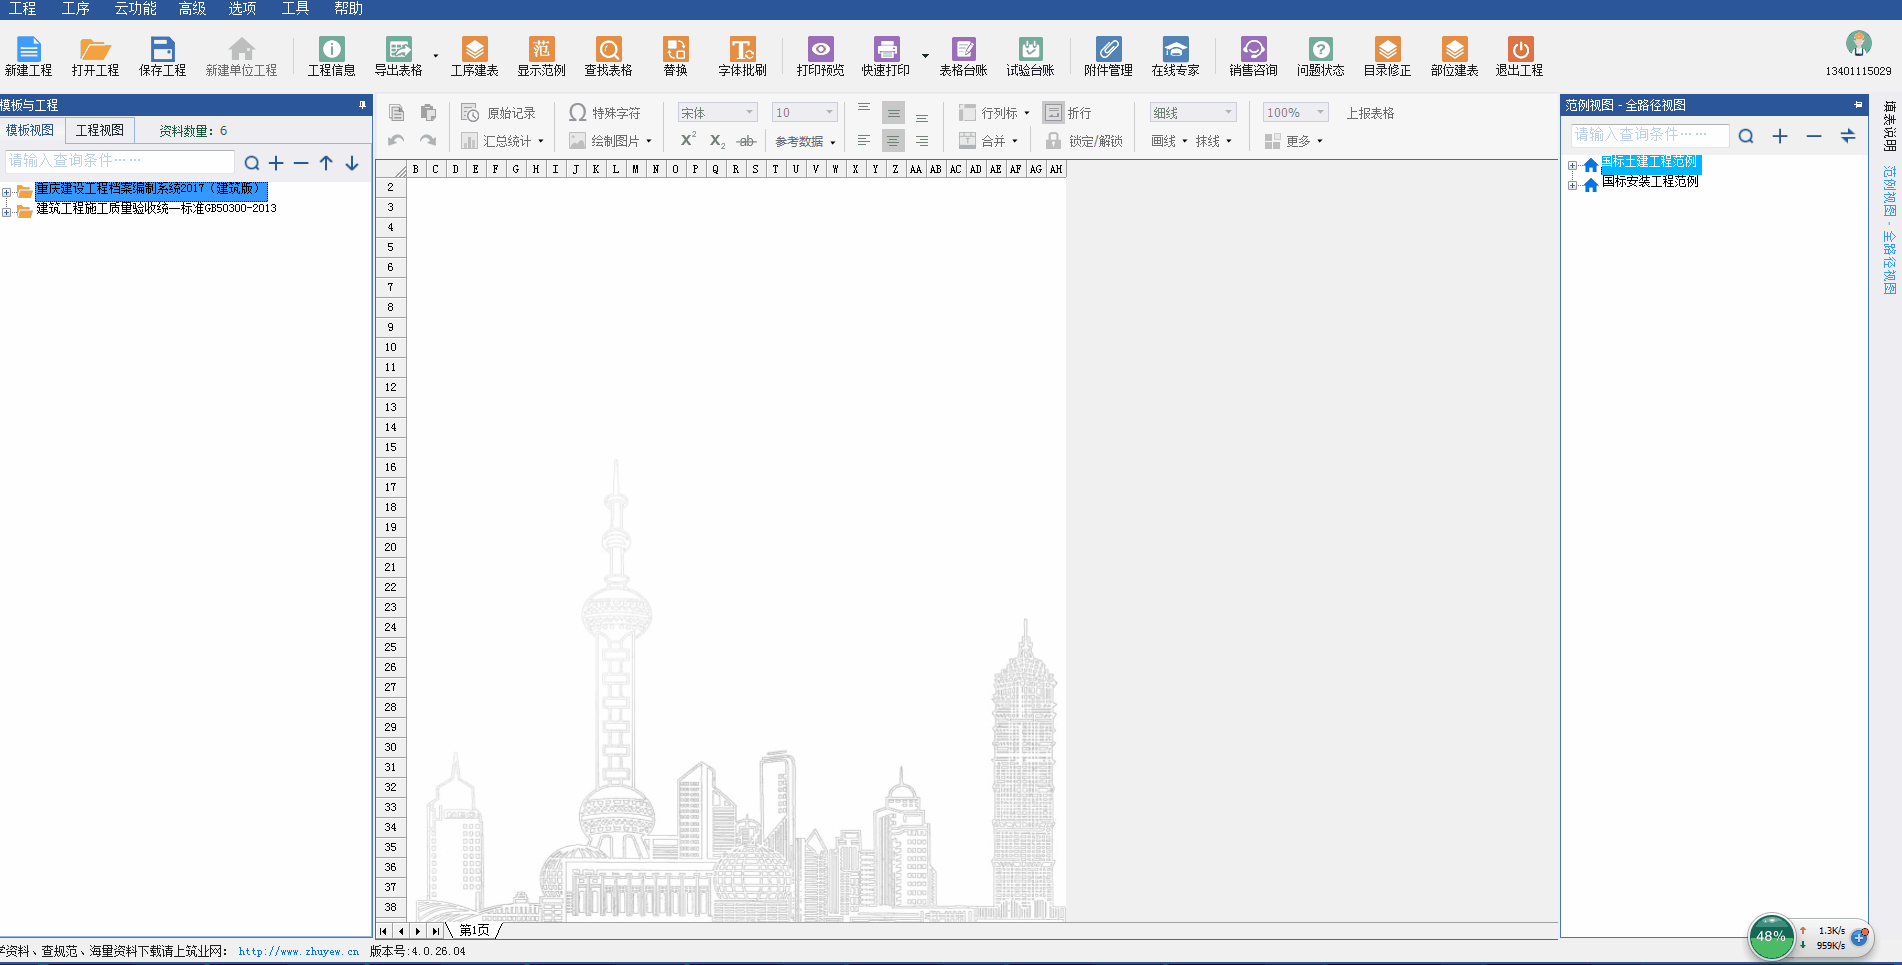
Task: Click the 退出工程 exit project icon
Action: 1519,56
